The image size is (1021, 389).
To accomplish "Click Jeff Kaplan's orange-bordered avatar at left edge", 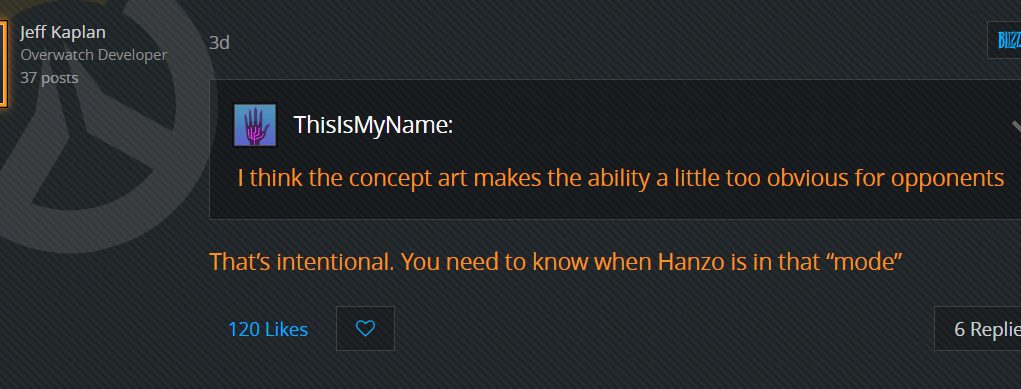I will pyautogui.click(x=3, y=63).
